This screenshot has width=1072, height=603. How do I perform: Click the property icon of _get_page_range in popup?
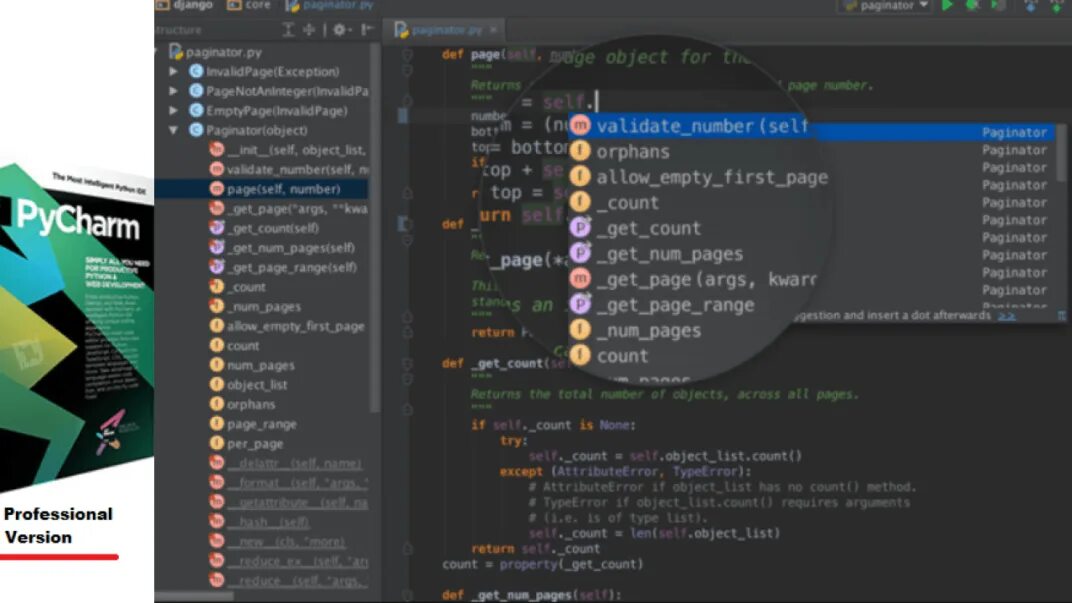pos(580,304)
